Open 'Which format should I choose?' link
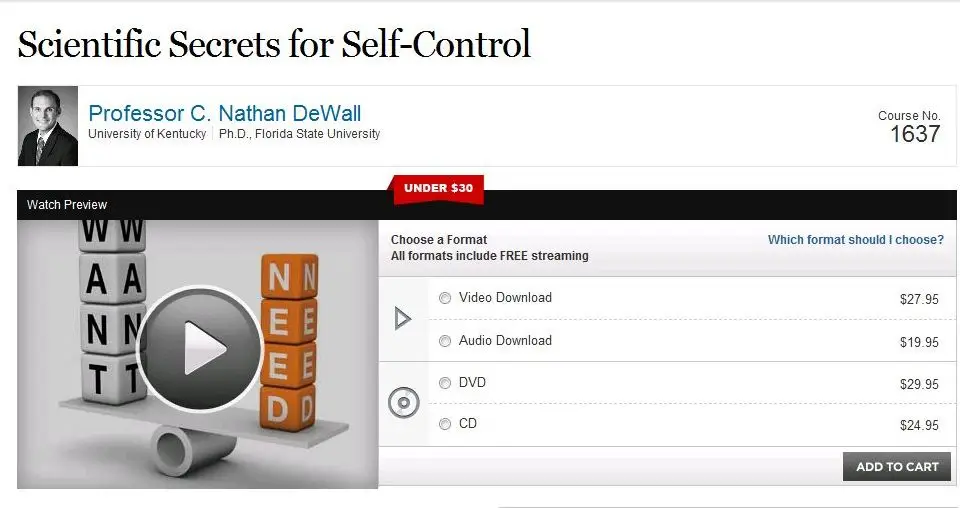The width and height of the screenshot is (960, 508). click(856, 240)
